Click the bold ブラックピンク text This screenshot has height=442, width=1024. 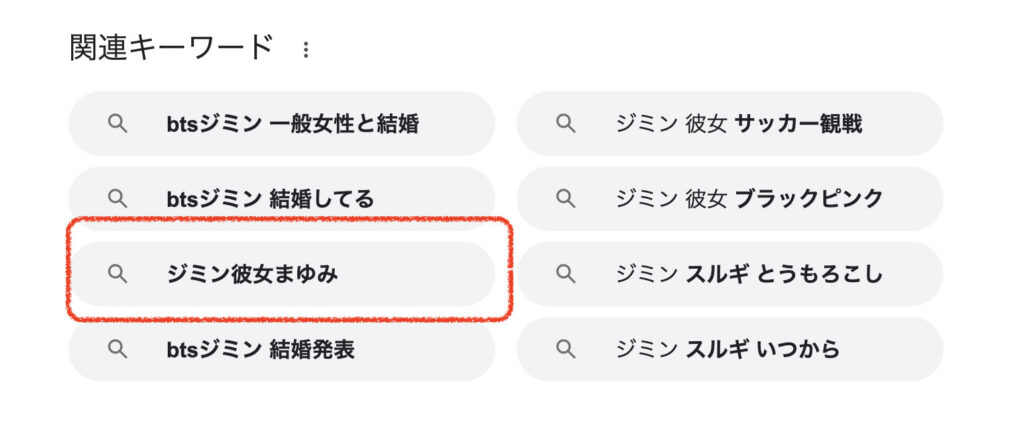809,199
